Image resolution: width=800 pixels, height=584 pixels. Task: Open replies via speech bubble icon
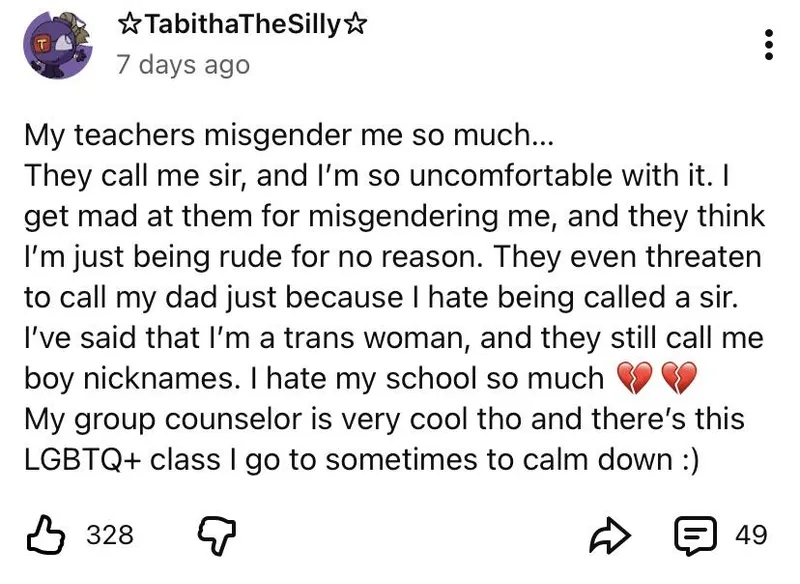(x=696, y=535)
